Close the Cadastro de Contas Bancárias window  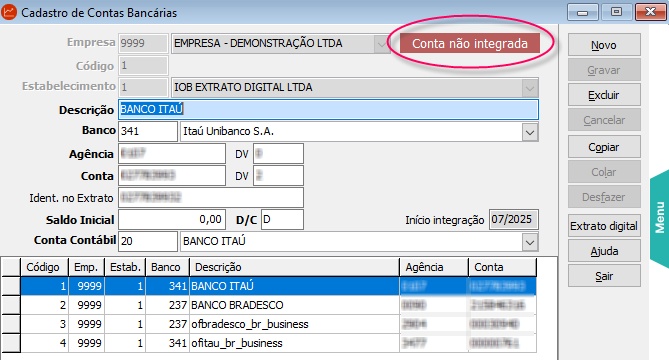pyautogui.click(x=650, y=12)
